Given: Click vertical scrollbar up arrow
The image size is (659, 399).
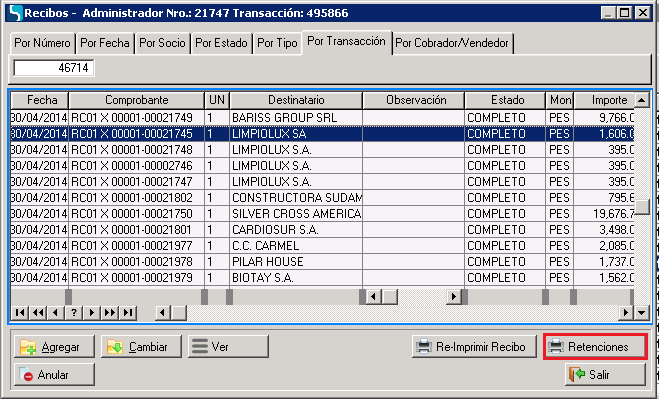Looking at the screenshot, I should tap(642, 100).
